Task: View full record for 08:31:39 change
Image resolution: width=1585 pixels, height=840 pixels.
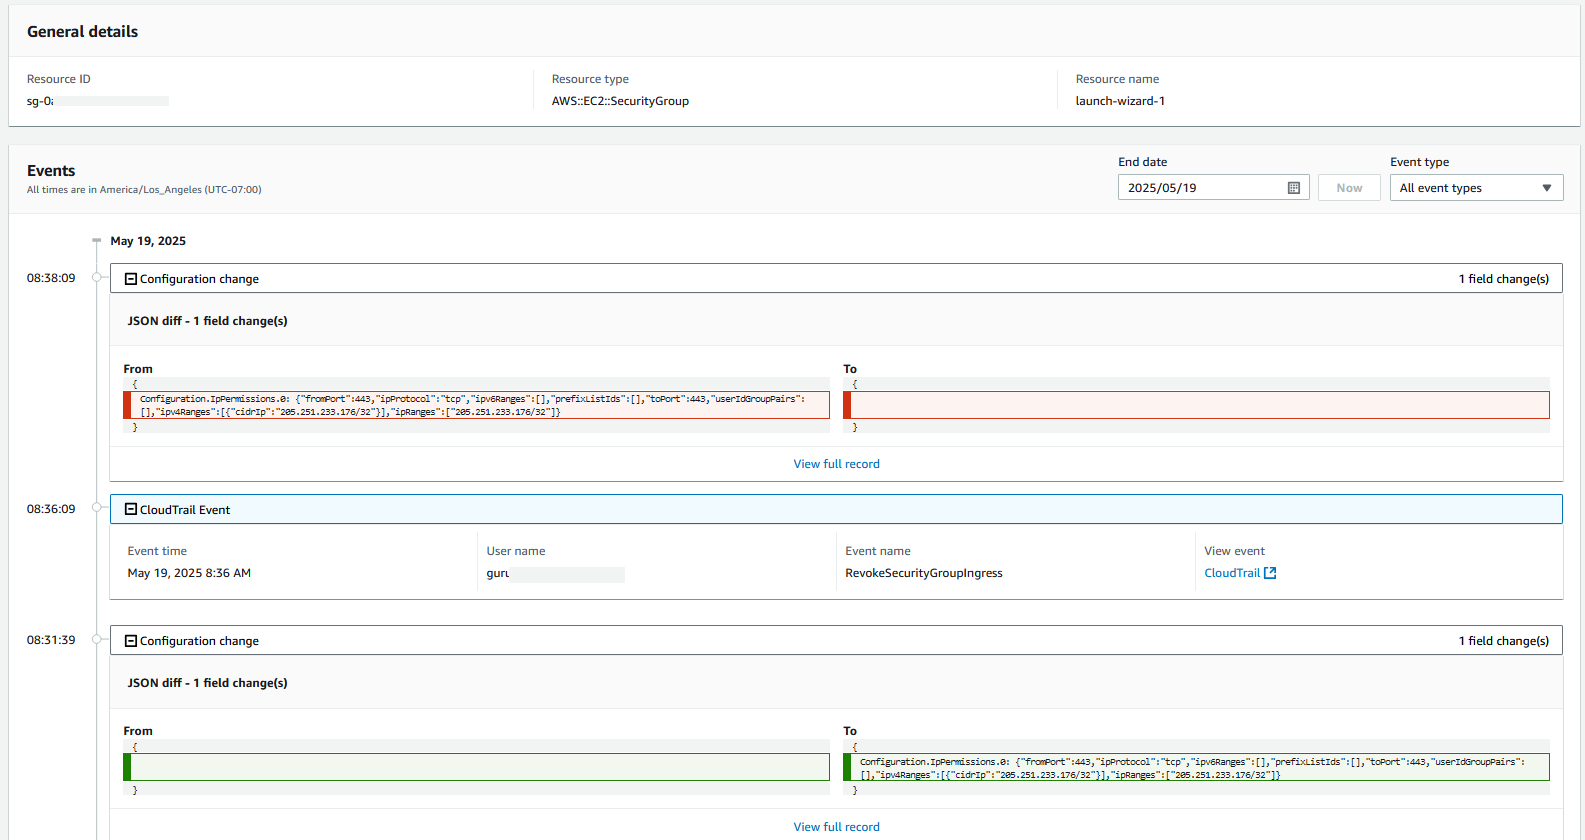Action: (x=836, y=827)
